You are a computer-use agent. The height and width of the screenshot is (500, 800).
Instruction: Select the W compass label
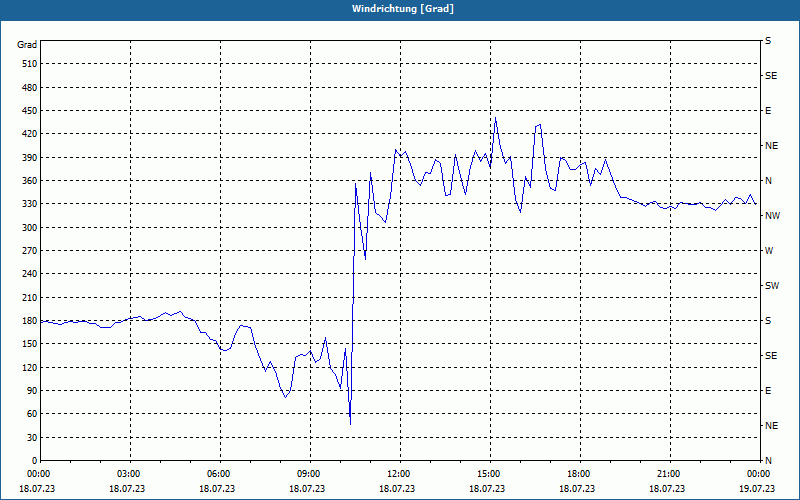tap(769, 251)
